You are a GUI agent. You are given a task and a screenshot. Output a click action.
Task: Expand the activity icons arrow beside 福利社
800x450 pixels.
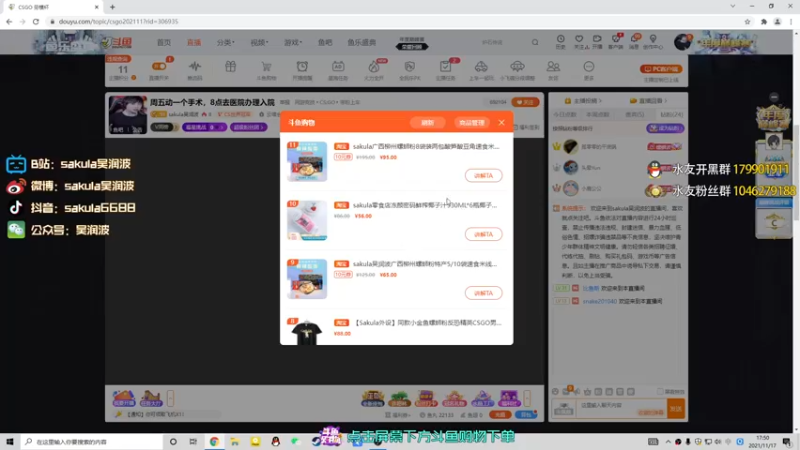click(527, 398)
